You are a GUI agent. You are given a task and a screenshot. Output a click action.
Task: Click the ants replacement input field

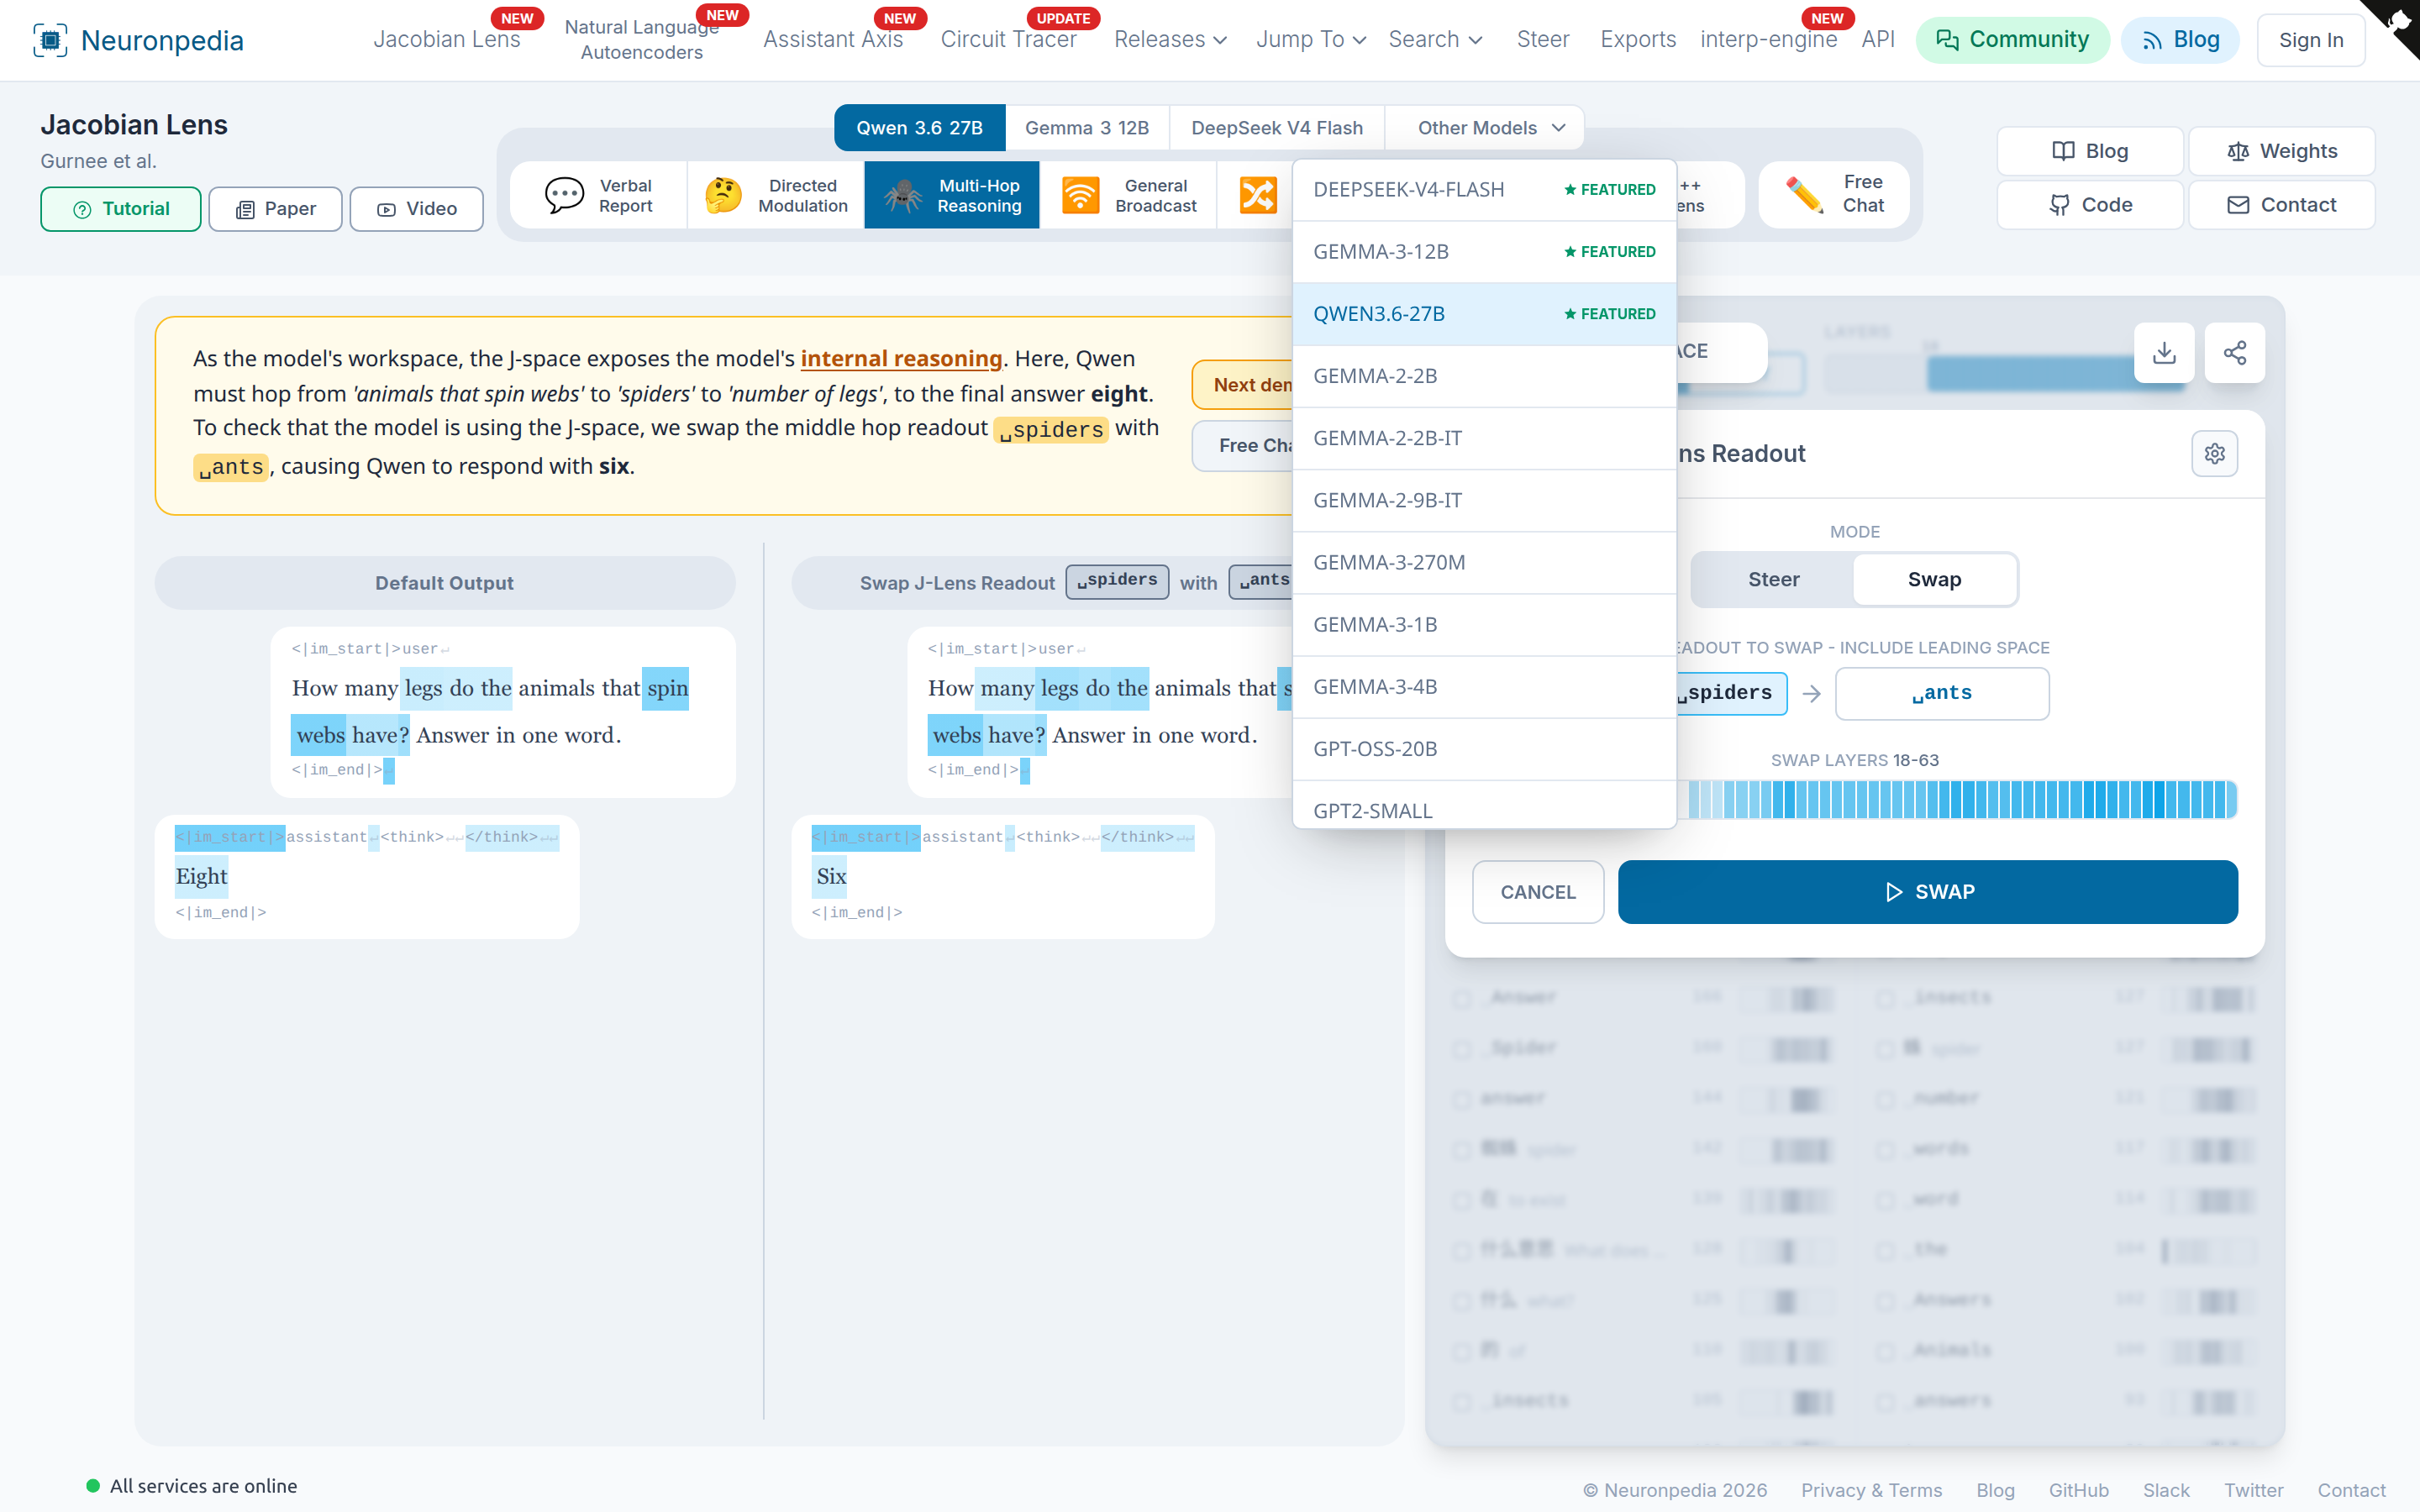1942,693
